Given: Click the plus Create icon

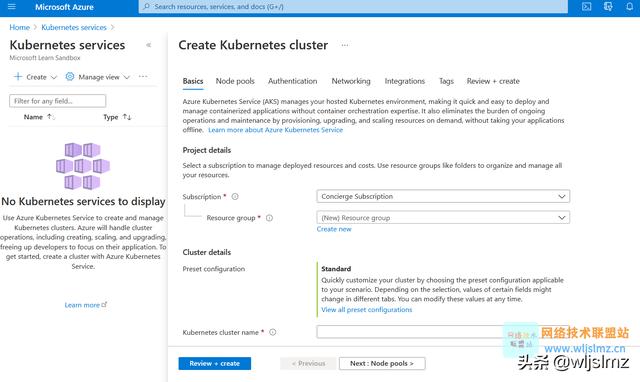Looking at the screenshot, I should click(18, 77).
